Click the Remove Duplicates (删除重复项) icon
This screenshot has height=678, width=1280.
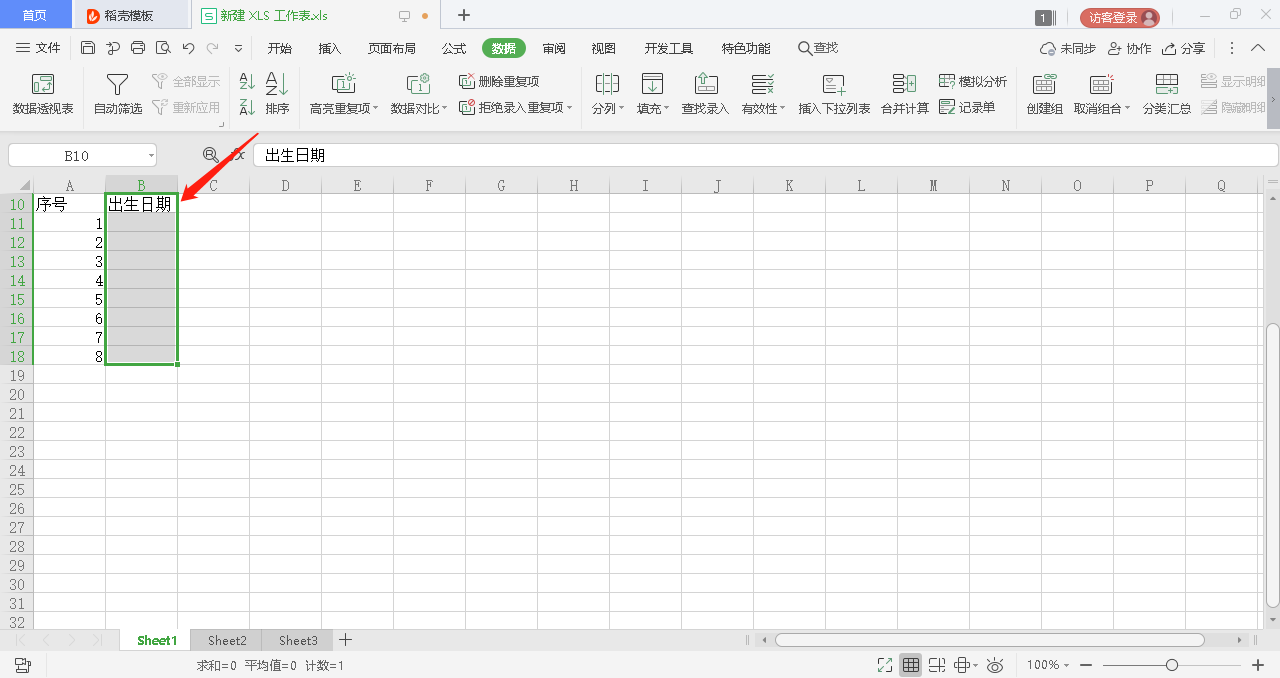click(x=467, y=81)
